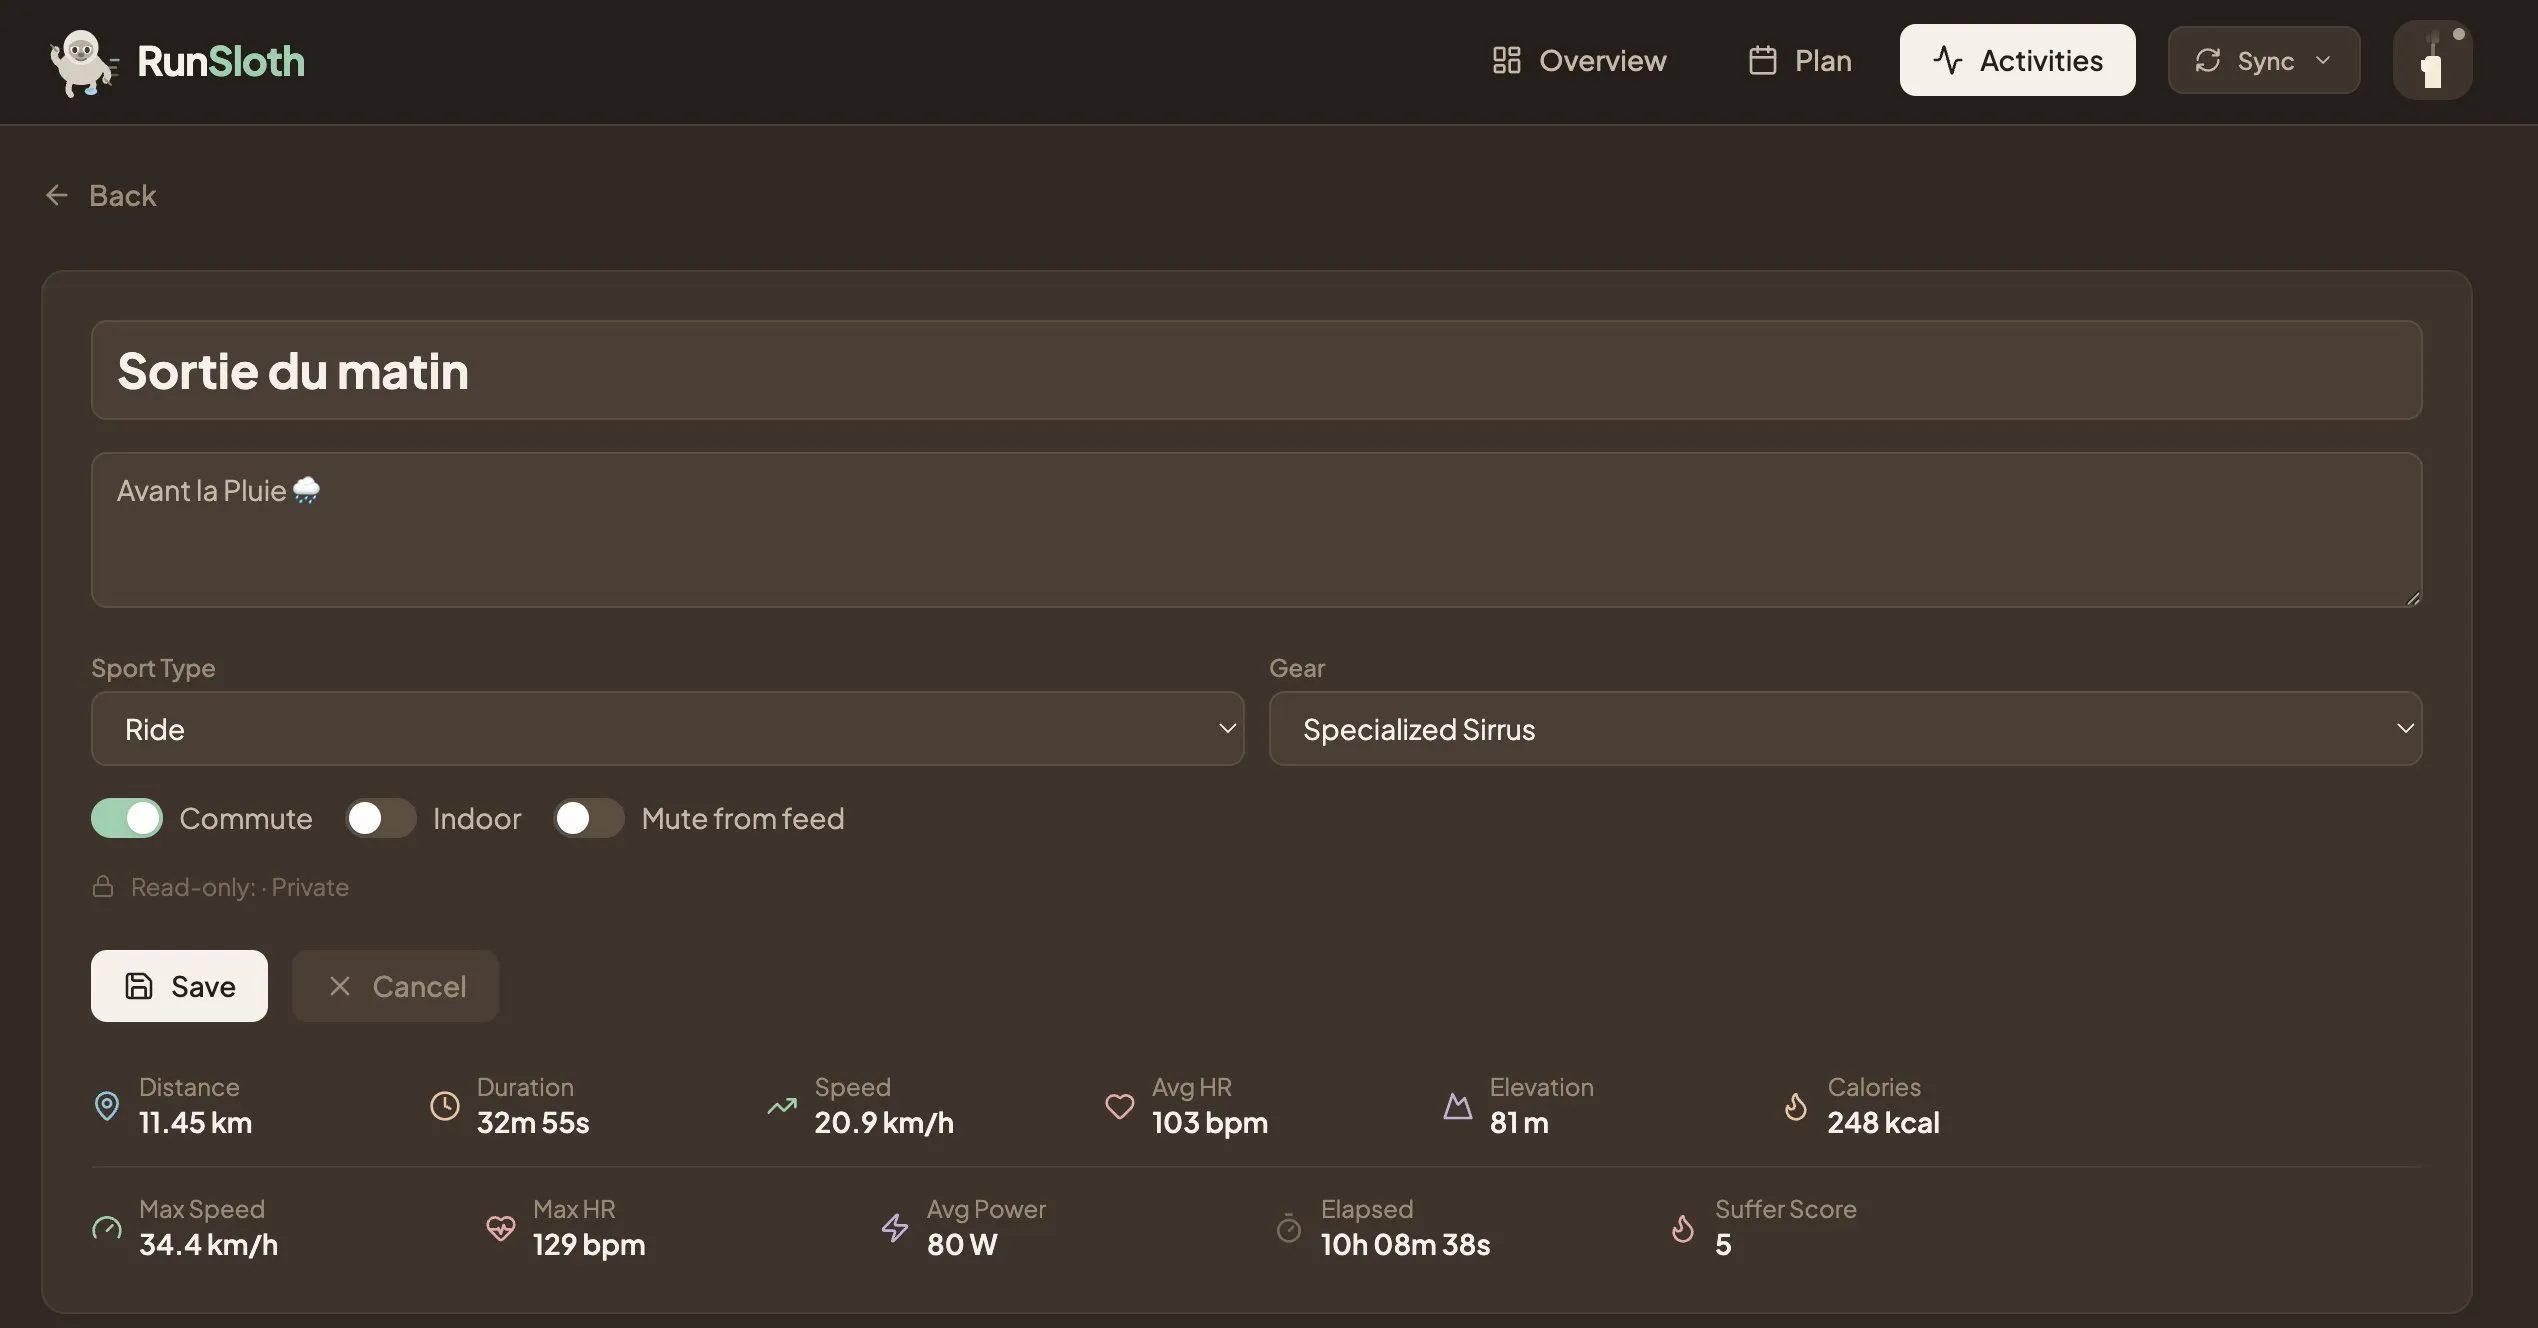Viewport: 2538px width, 1328px height.
Task: Click the Avg HR heart icon
Action: 1119,1105
